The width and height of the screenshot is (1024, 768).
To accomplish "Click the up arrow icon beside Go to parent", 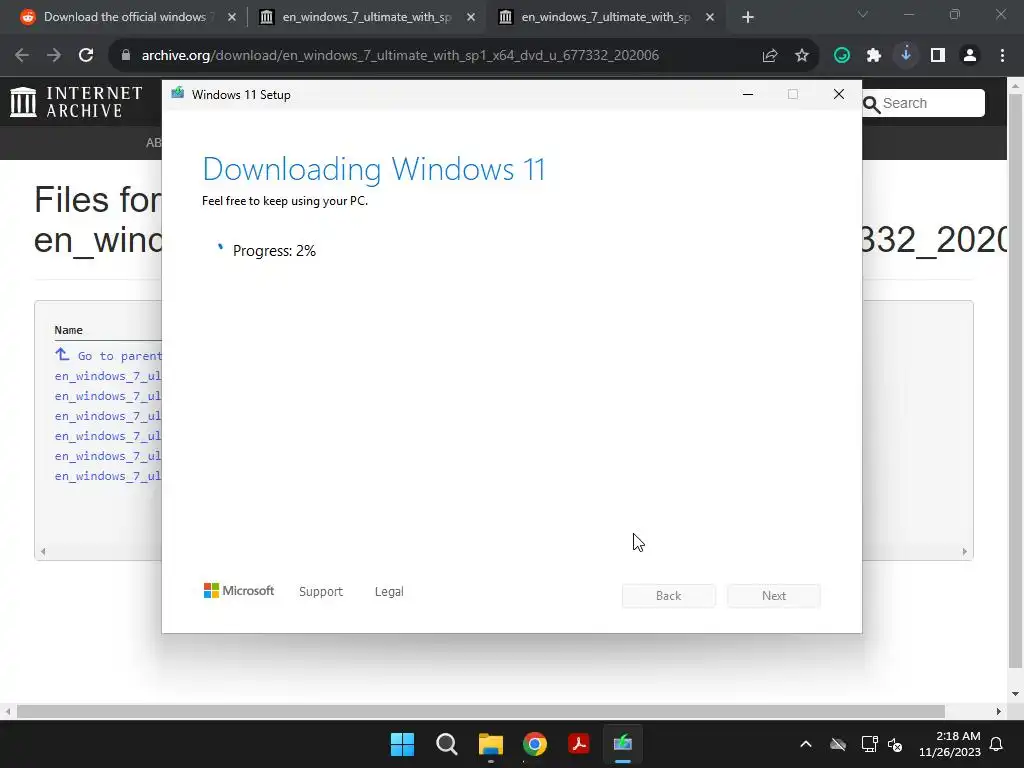I will coord(62,355).
